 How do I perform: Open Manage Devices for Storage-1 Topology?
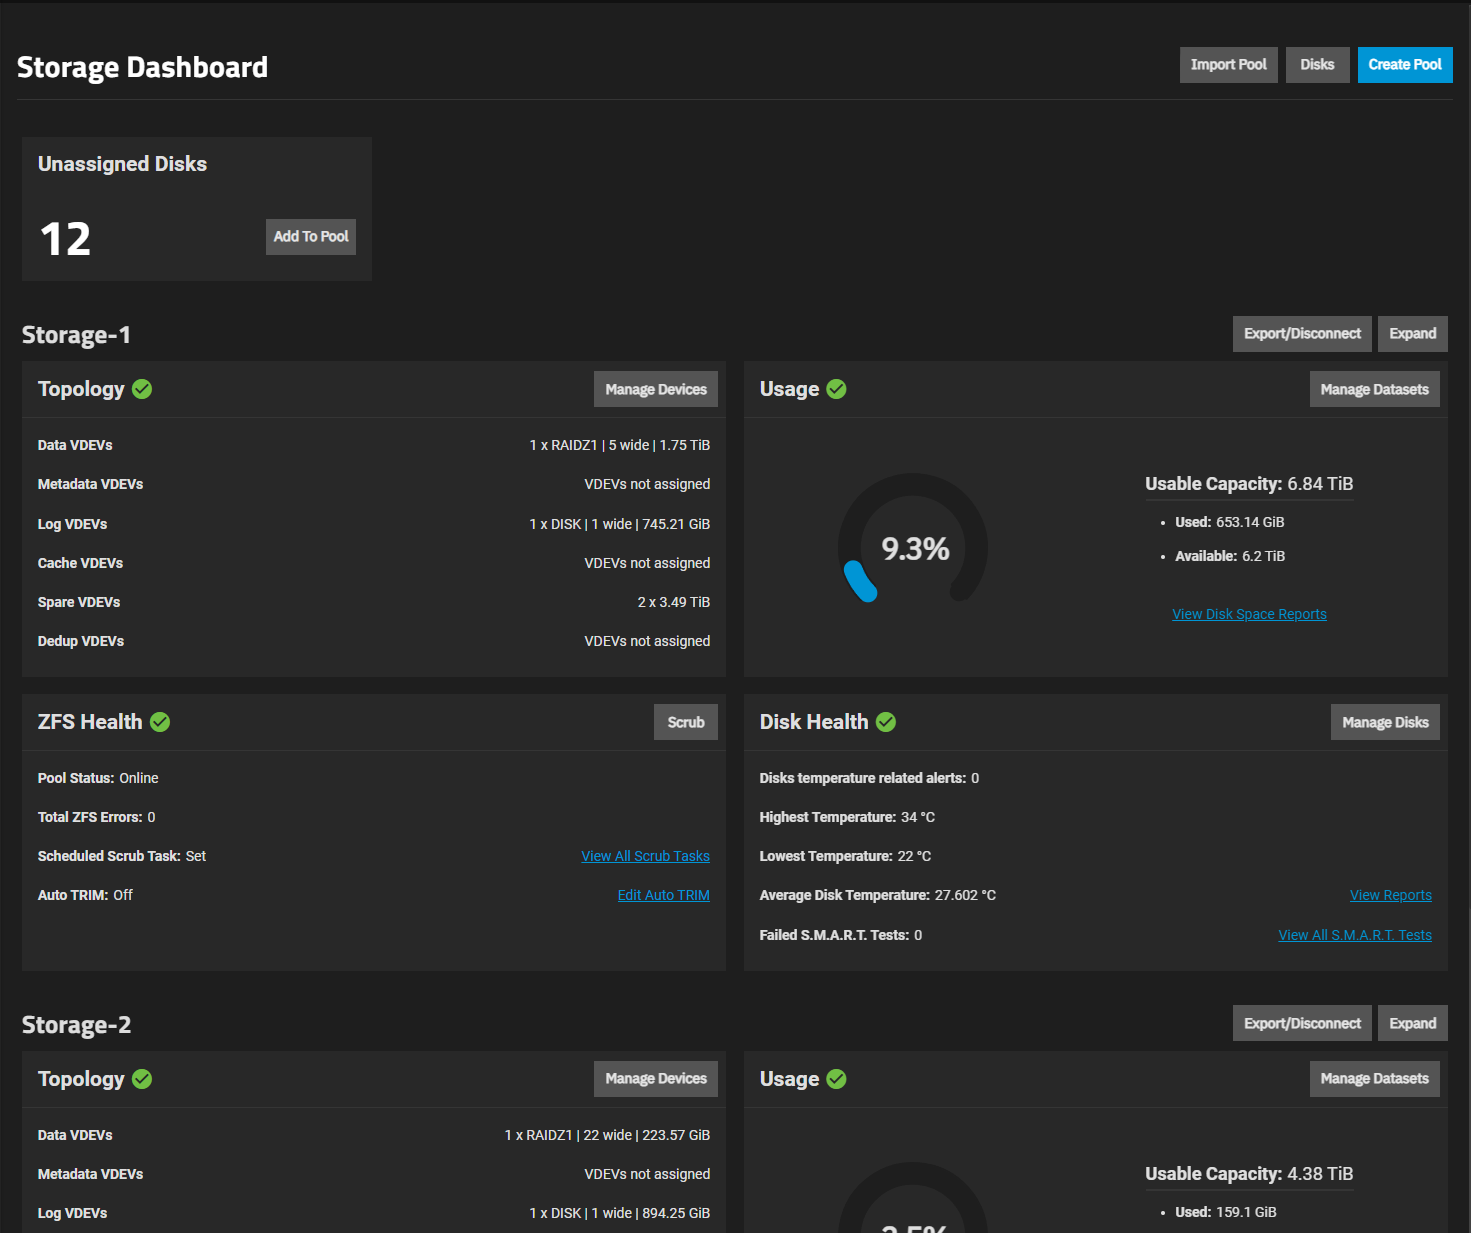[x=656, y=390]
